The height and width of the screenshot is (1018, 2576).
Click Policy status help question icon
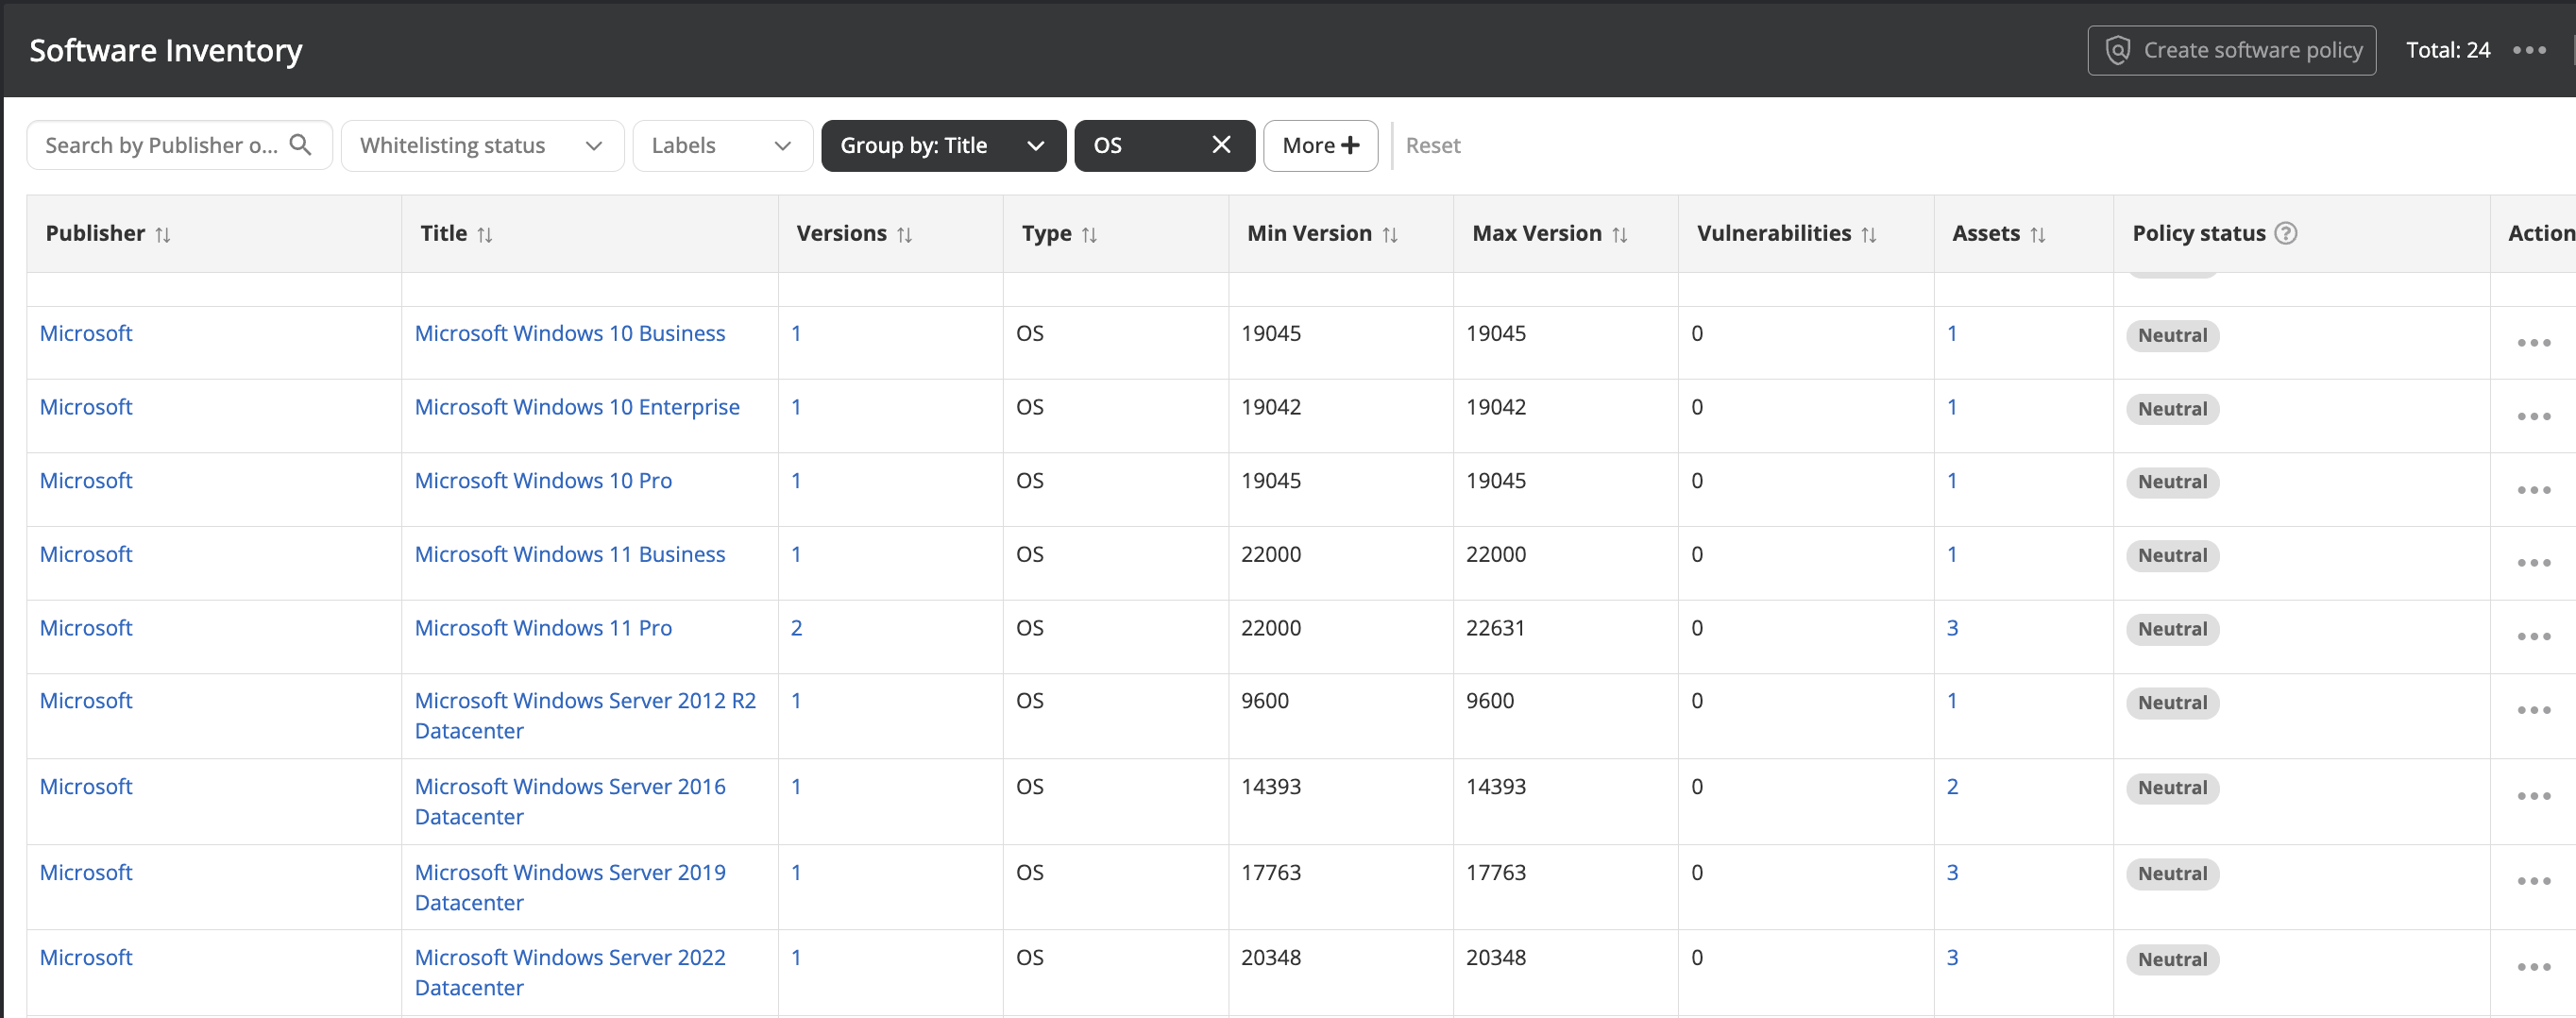2285,233
